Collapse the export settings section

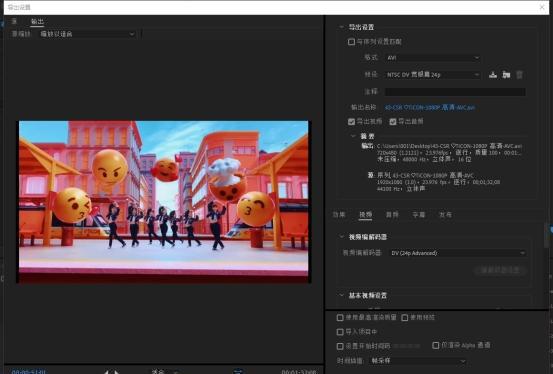[341, 27]
